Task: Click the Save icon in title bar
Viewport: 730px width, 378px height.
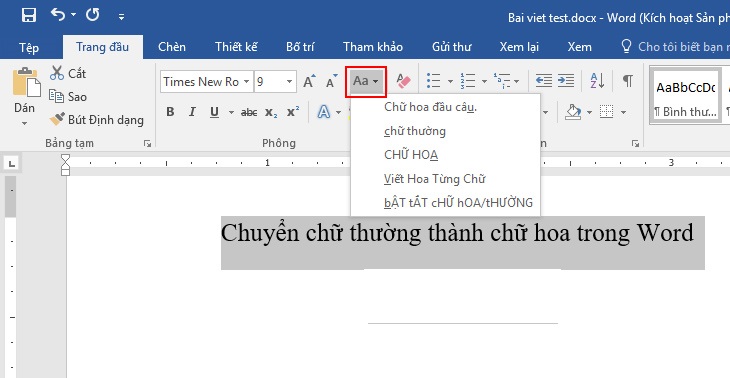Action: [x=29, y=15]
